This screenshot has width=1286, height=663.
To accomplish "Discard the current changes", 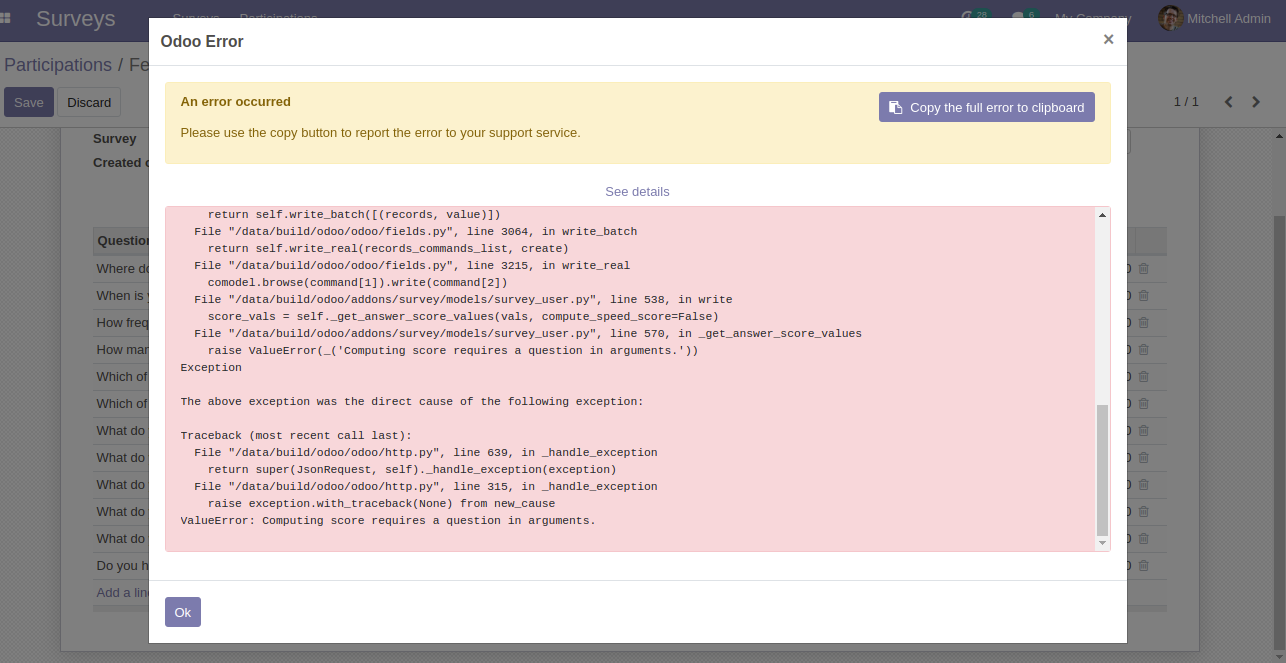I will [x=89, y=101].
